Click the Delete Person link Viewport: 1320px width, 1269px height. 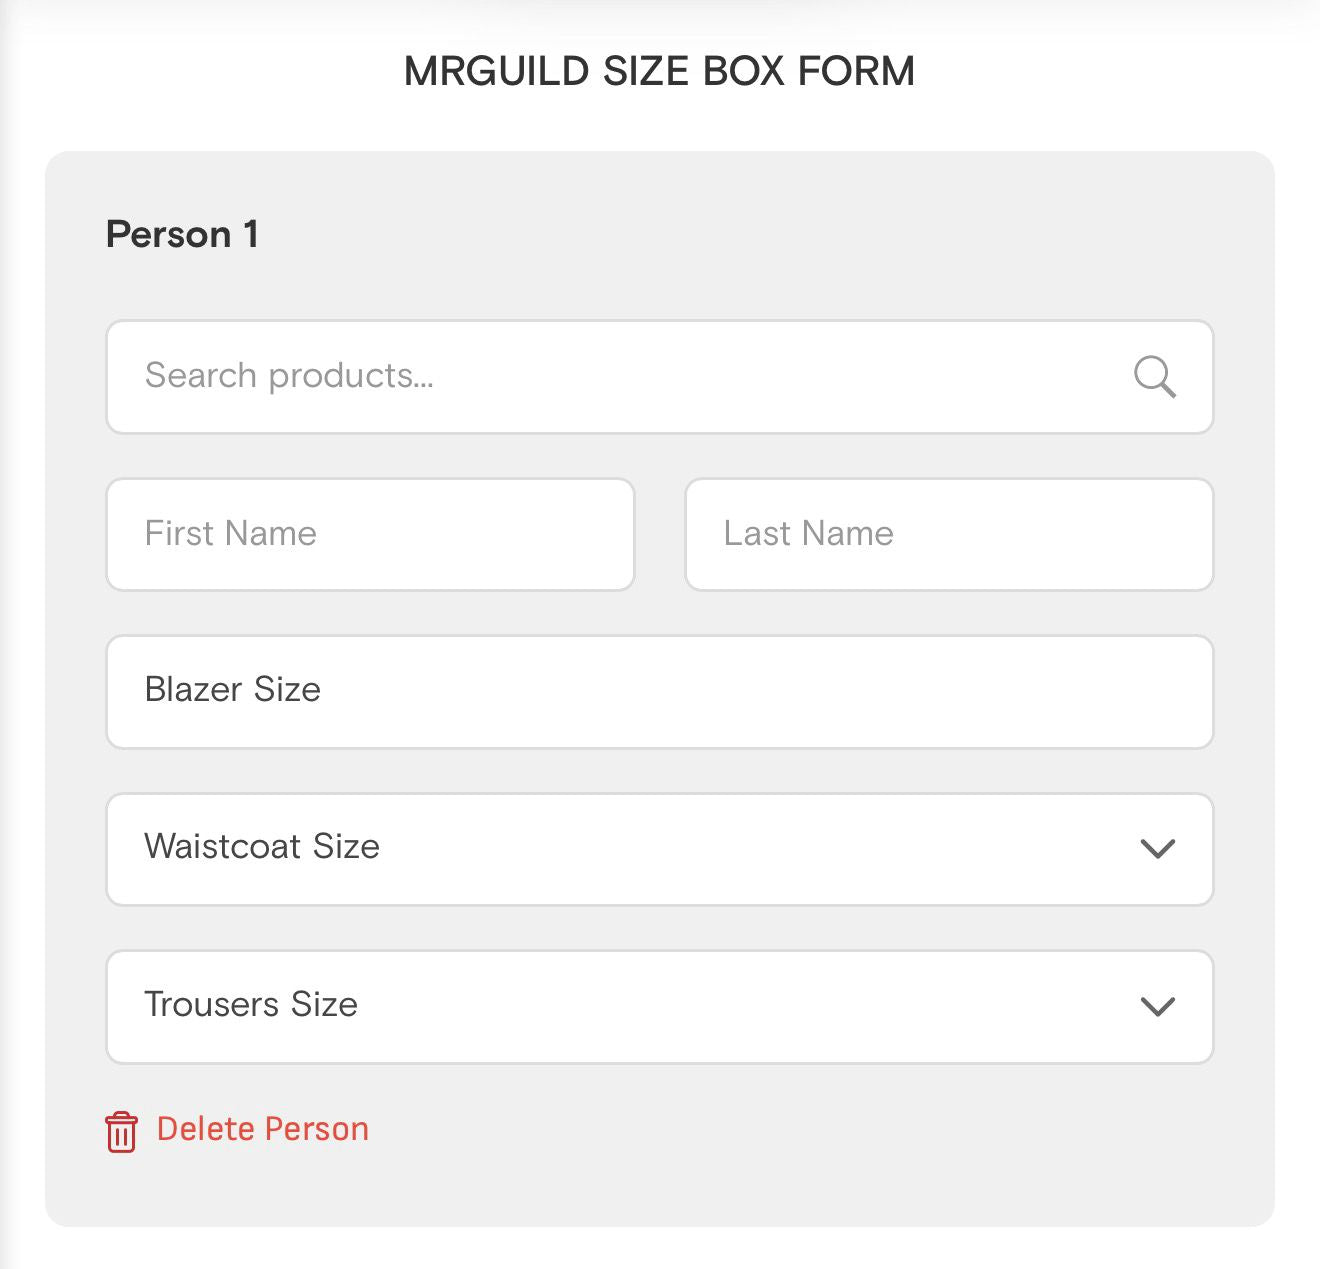pos(262,1129)
